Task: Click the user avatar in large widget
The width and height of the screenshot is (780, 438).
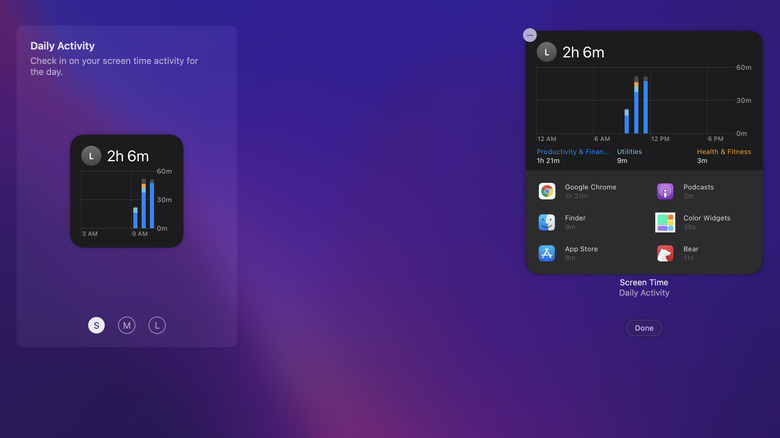Action: (x=547, y=53)
